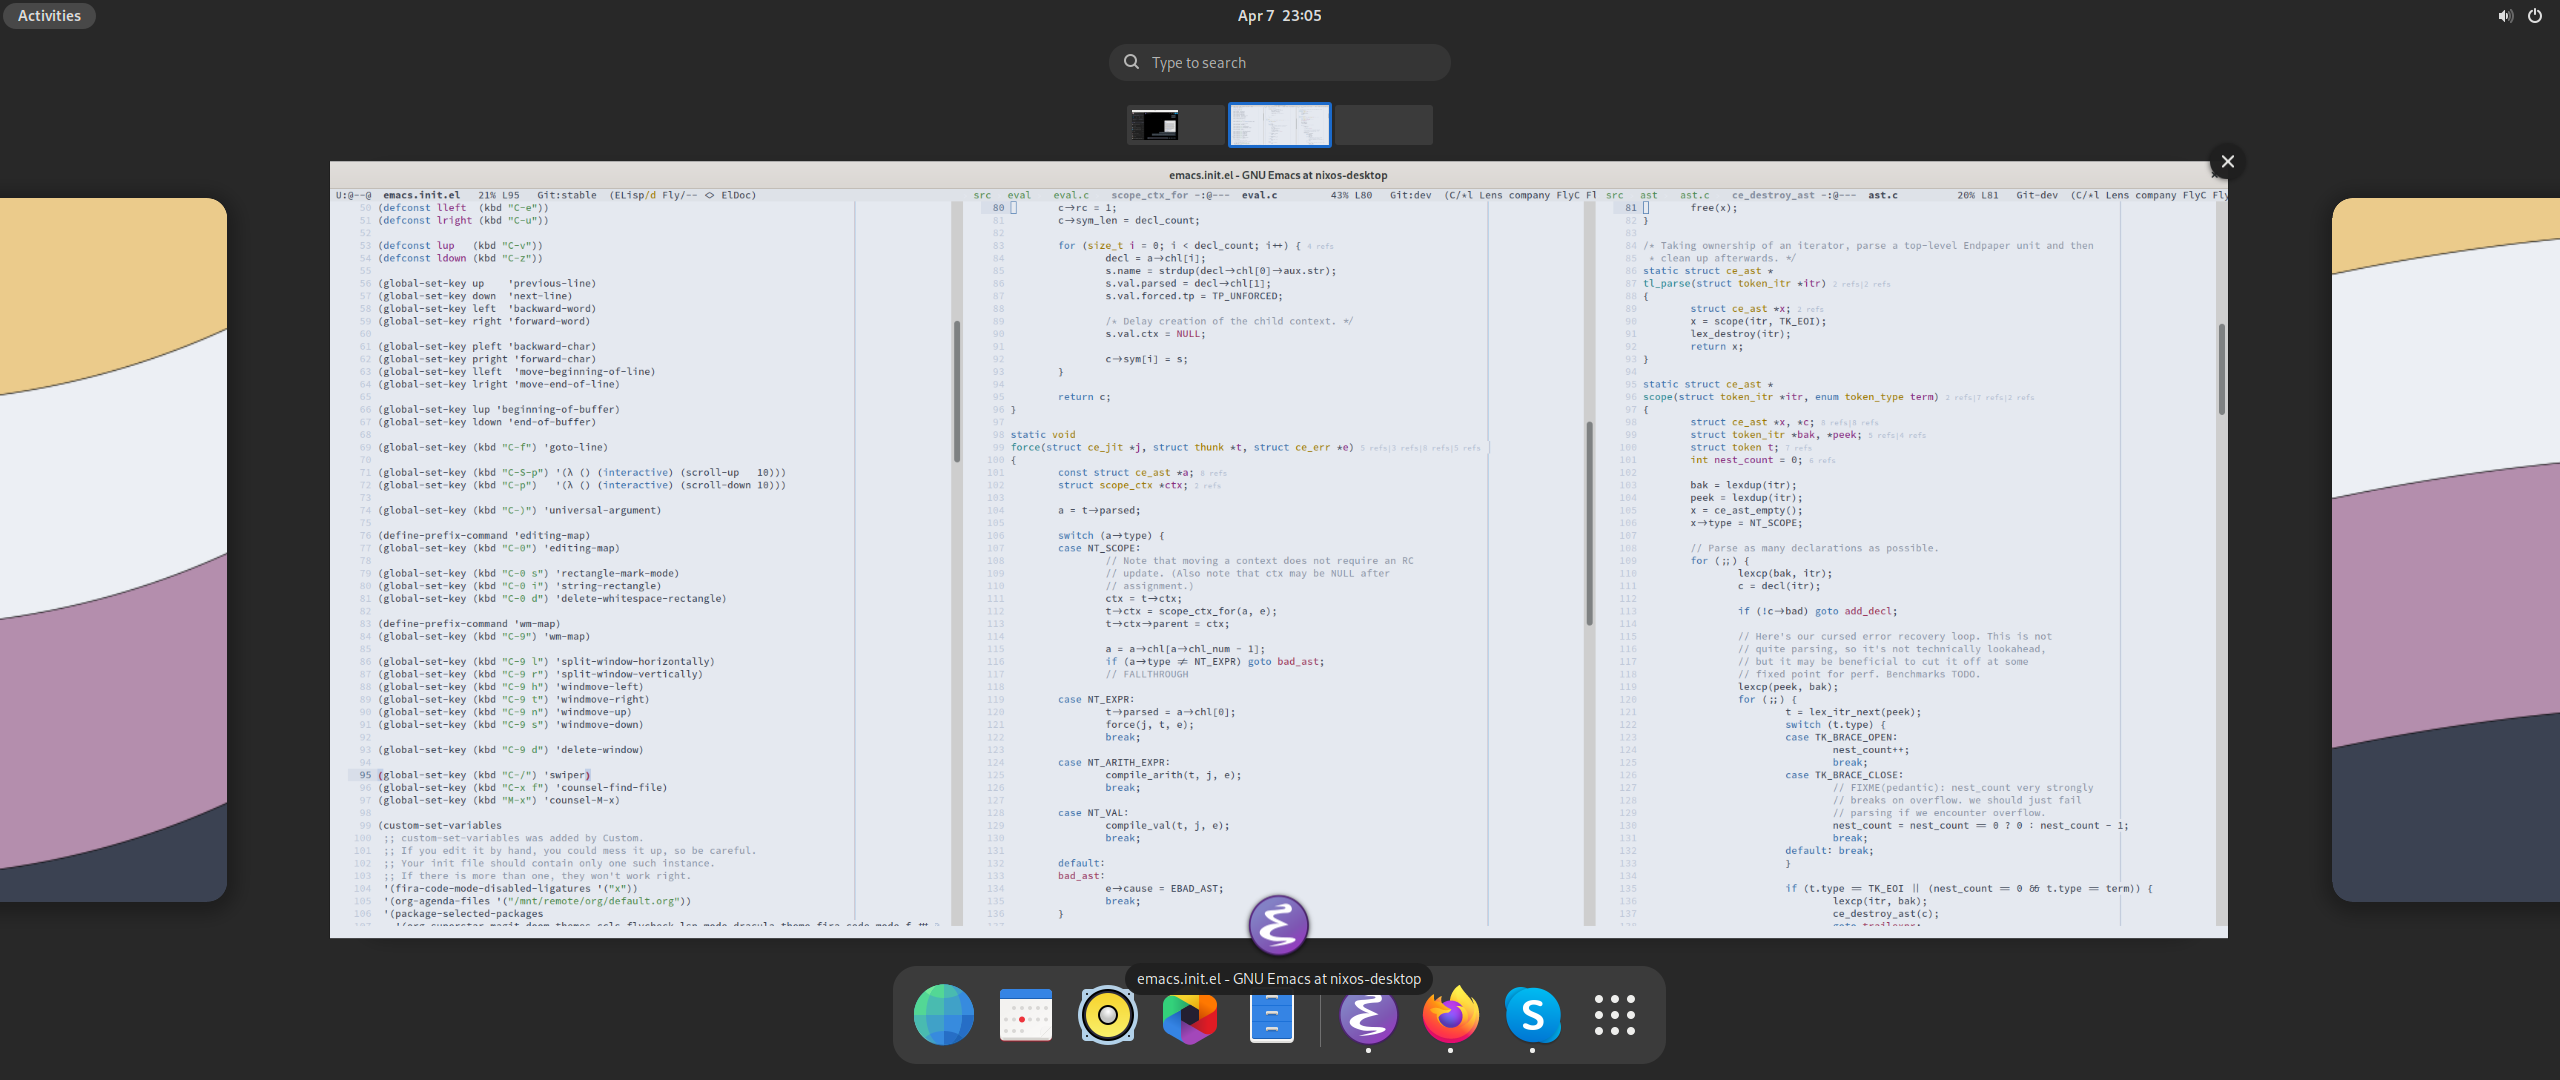Select the highlighted second workspace thumbnail
Screen dimensions: 2560x1080
[1279, 125]
